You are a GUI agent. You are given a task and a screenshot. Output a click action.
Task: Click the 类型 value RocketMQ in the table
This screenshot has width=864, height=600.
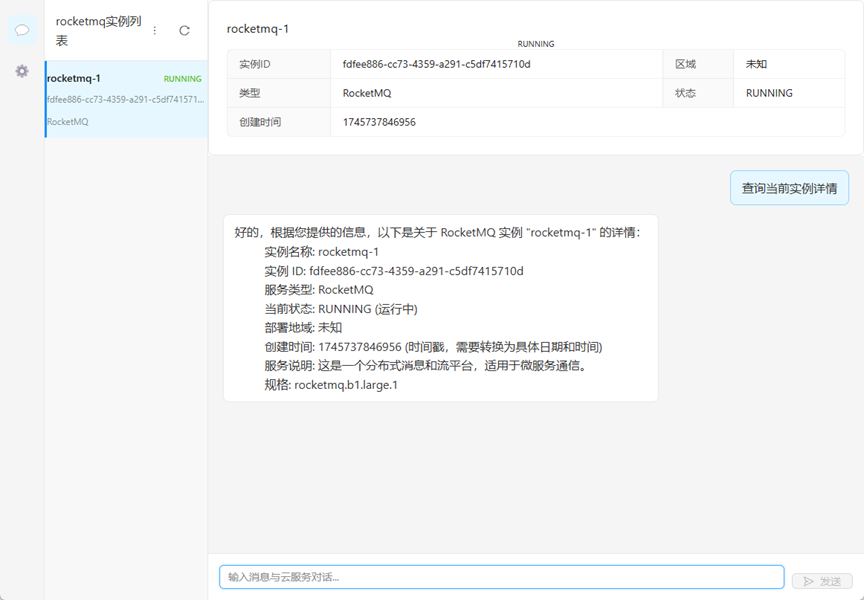coord(367,93)
